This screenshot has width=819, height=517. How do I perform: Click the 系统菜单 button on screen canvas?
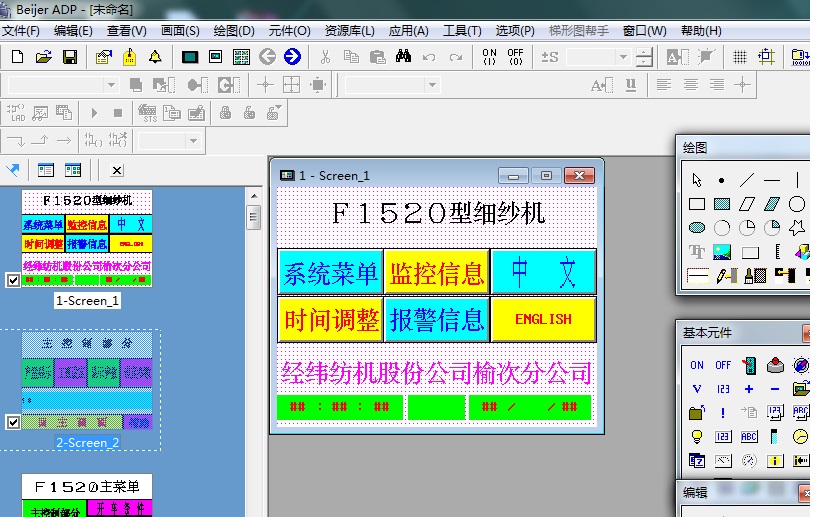point(330,272)
